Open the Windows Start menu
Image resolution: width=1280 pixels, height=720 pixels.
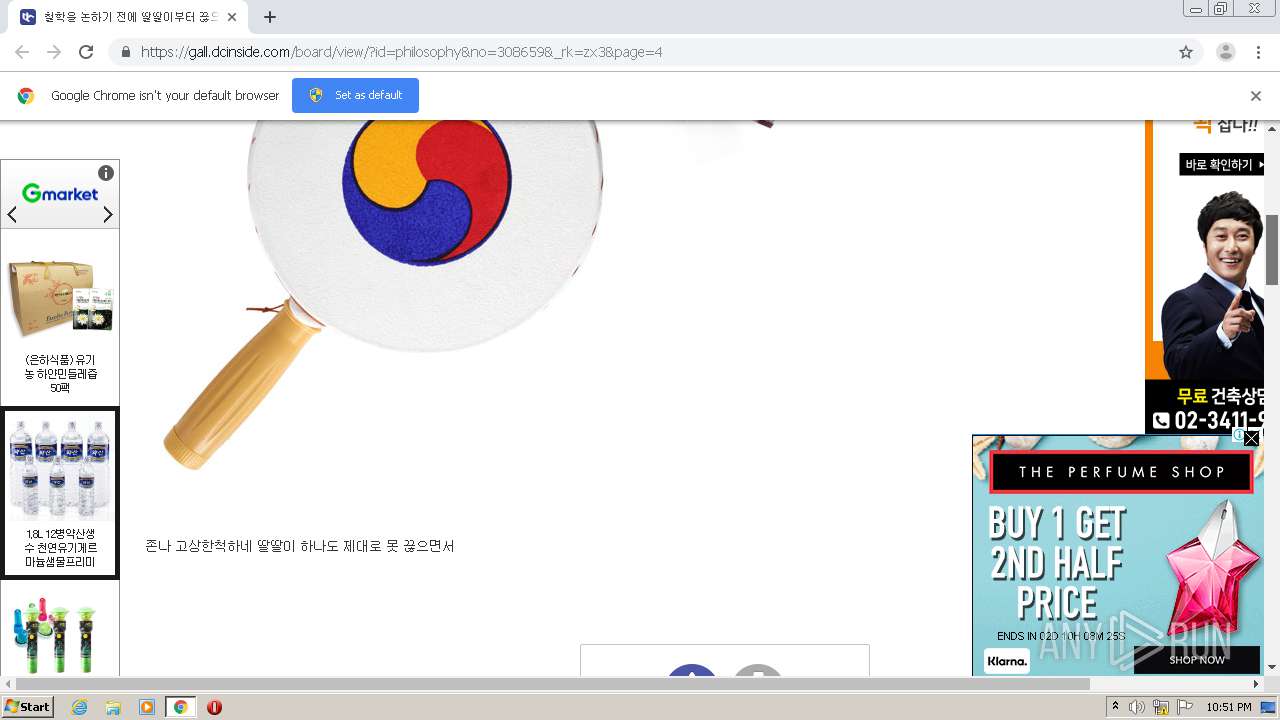coord(27,707)
